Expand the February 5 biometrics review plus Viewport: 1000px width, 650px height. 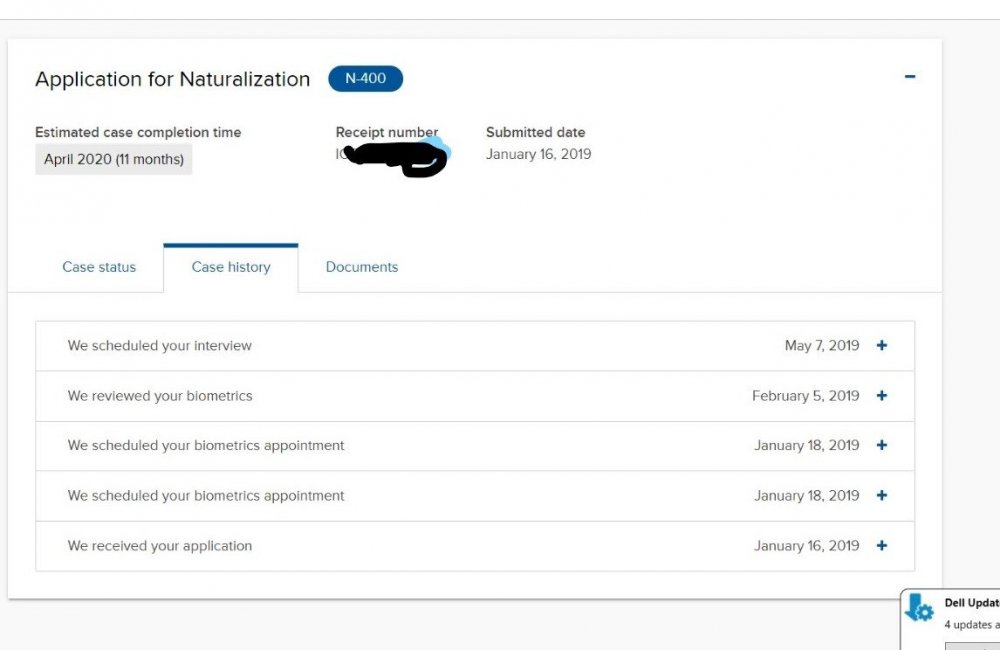coord(881,395)
